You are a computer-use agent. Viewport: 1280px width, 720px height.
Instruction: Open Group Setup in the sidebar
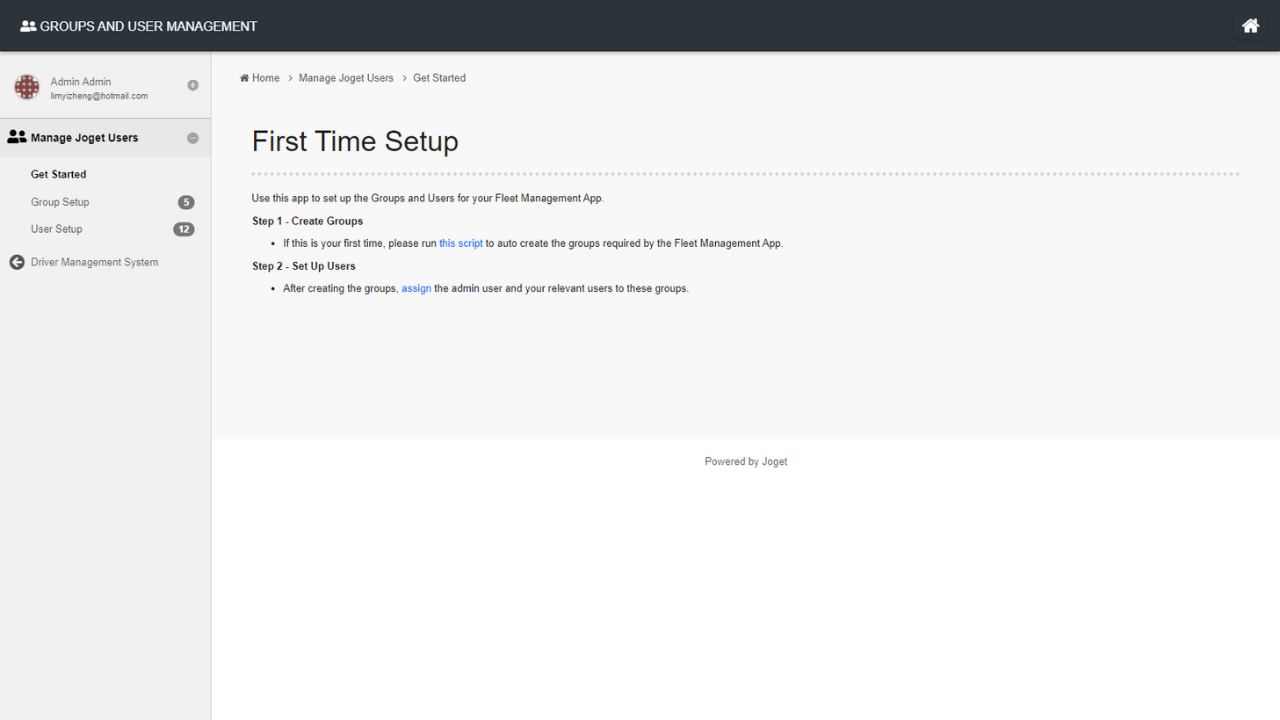pyautogui.click(x=60, y=202)
